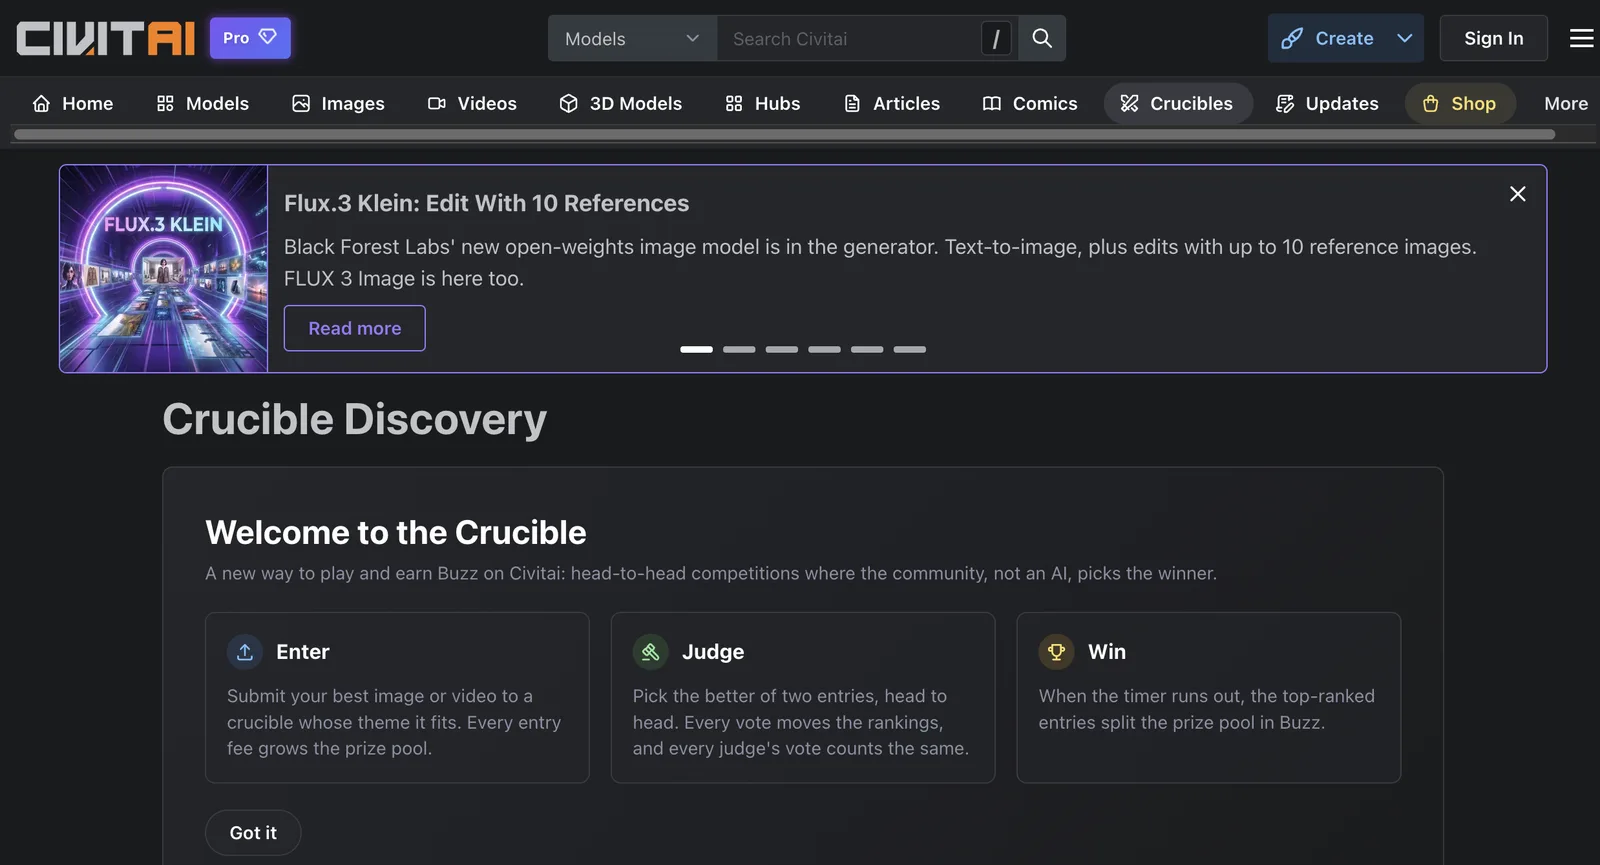
Task: Jump to the sixth carousel slide
Action: pyautogui.click(x=910, y=349)
